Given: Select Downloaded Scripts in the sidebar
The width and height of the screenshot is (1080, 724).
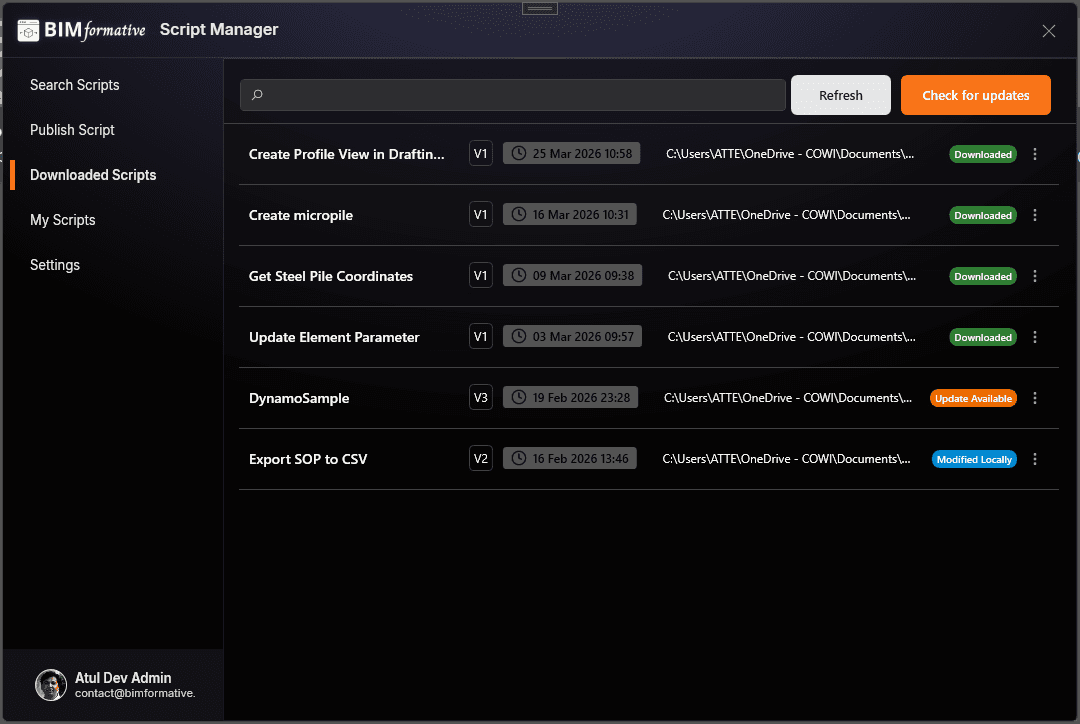Looking at the screenshot, I should (x=93, y=174).
